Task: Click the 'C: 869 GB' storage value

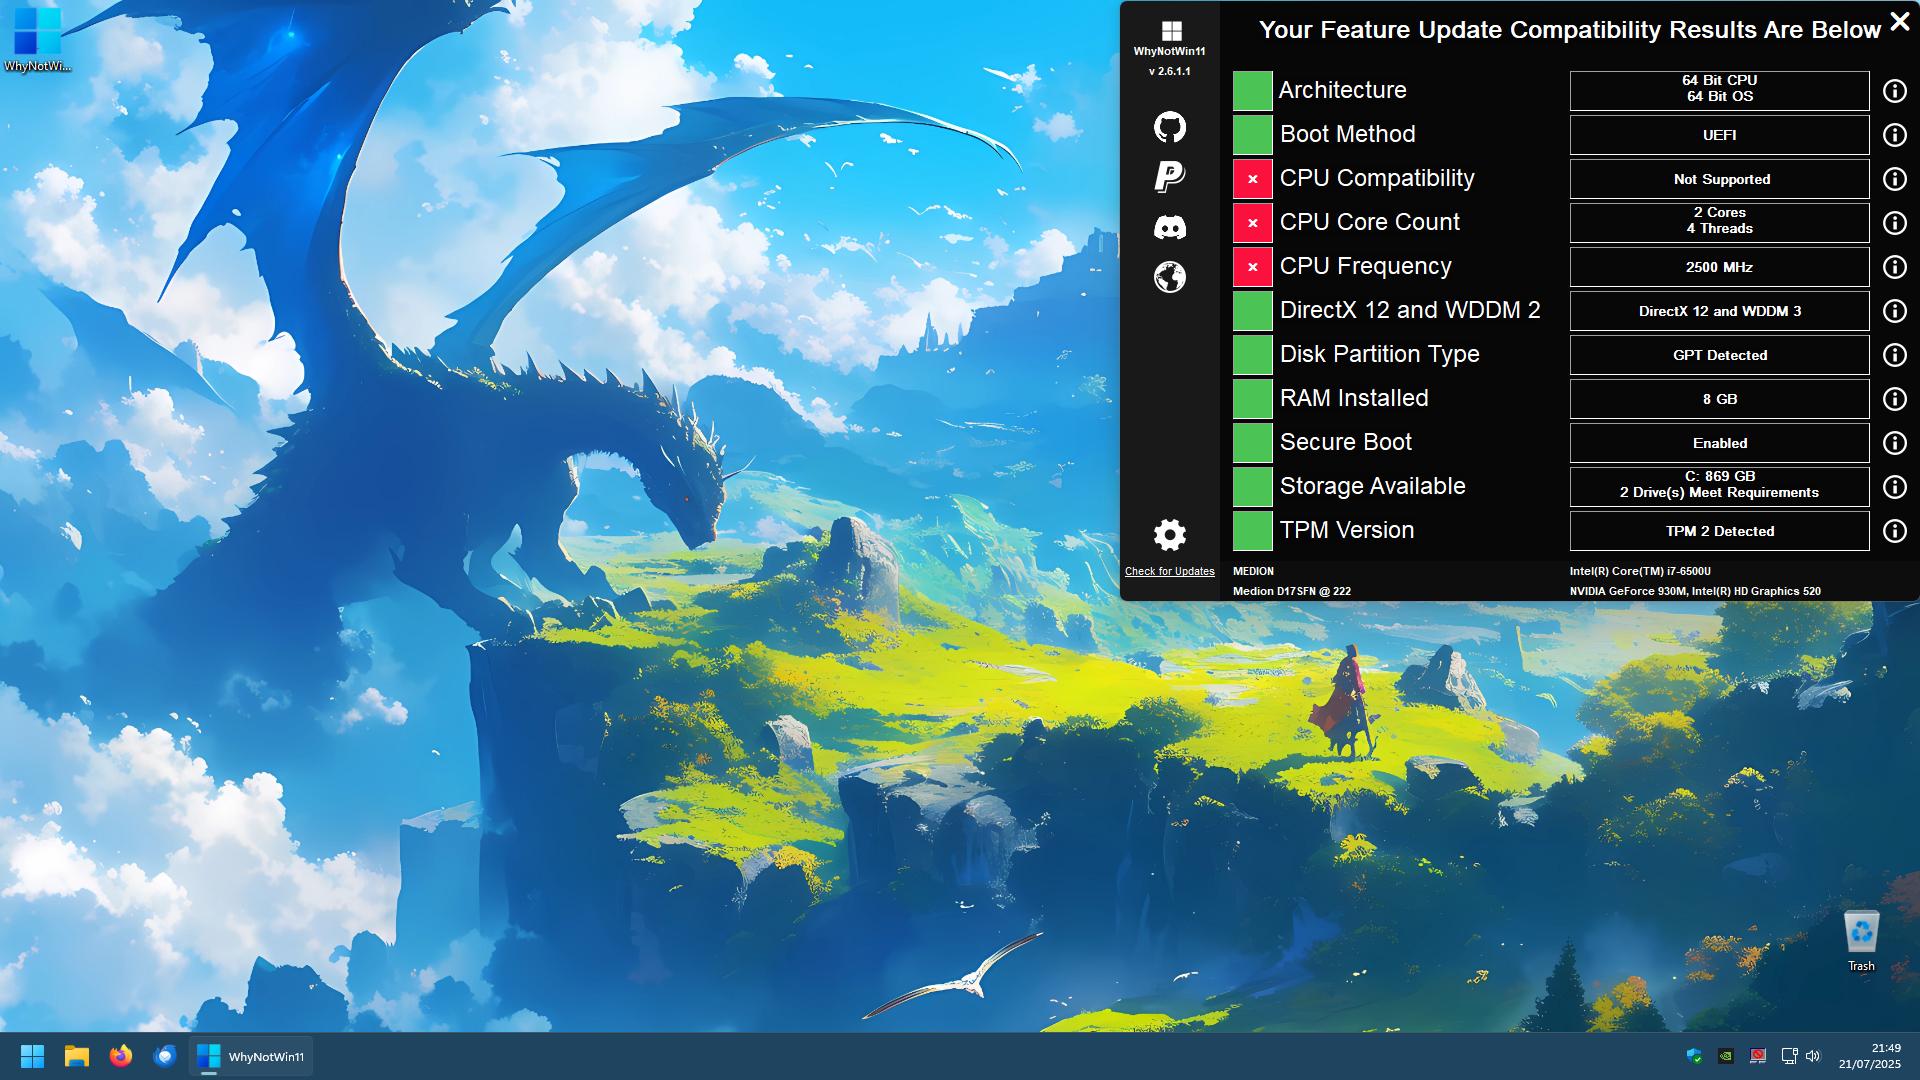Action: pyautogui.click(x=1719, y=487)
